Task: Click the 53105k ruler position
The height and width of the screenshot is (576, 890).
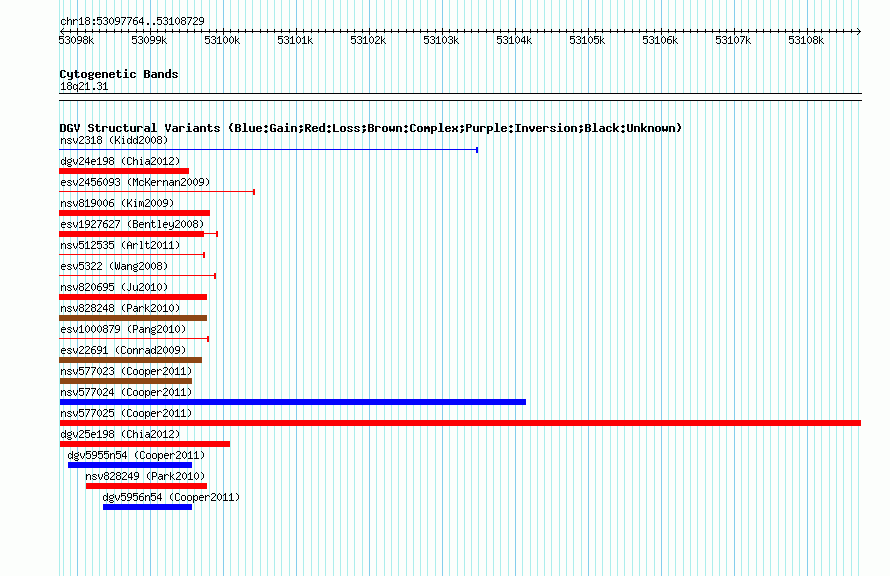Action: click(x=587, y=40)
